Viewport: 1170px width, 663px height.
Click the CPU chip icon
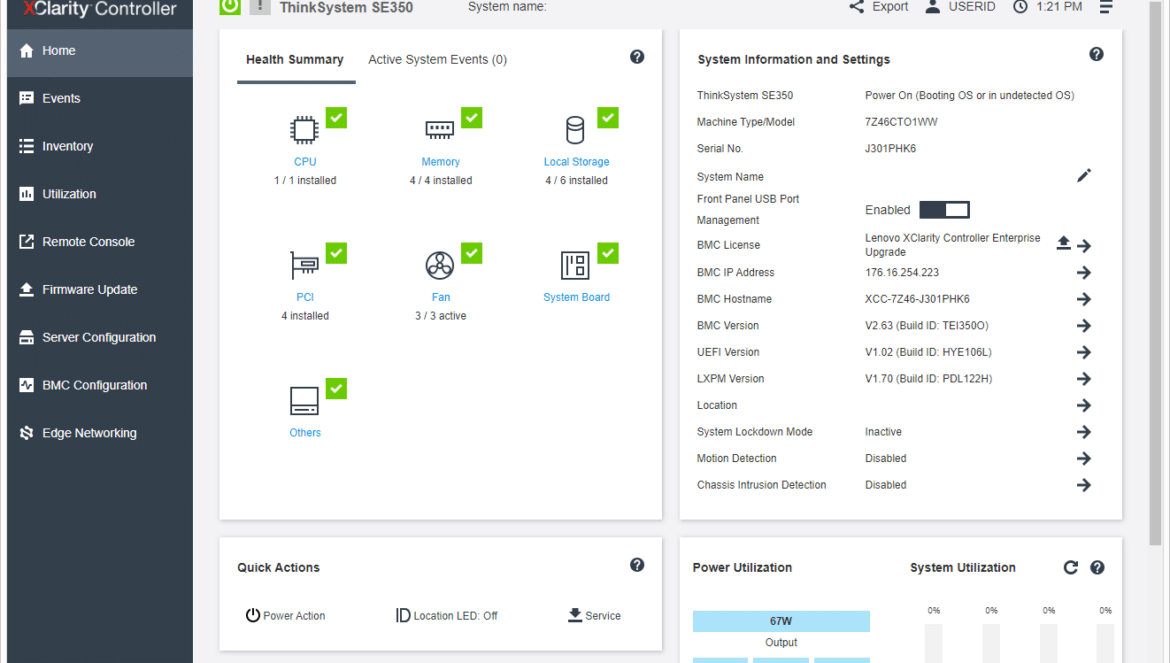pyautogui.click(x=304, y=131)
